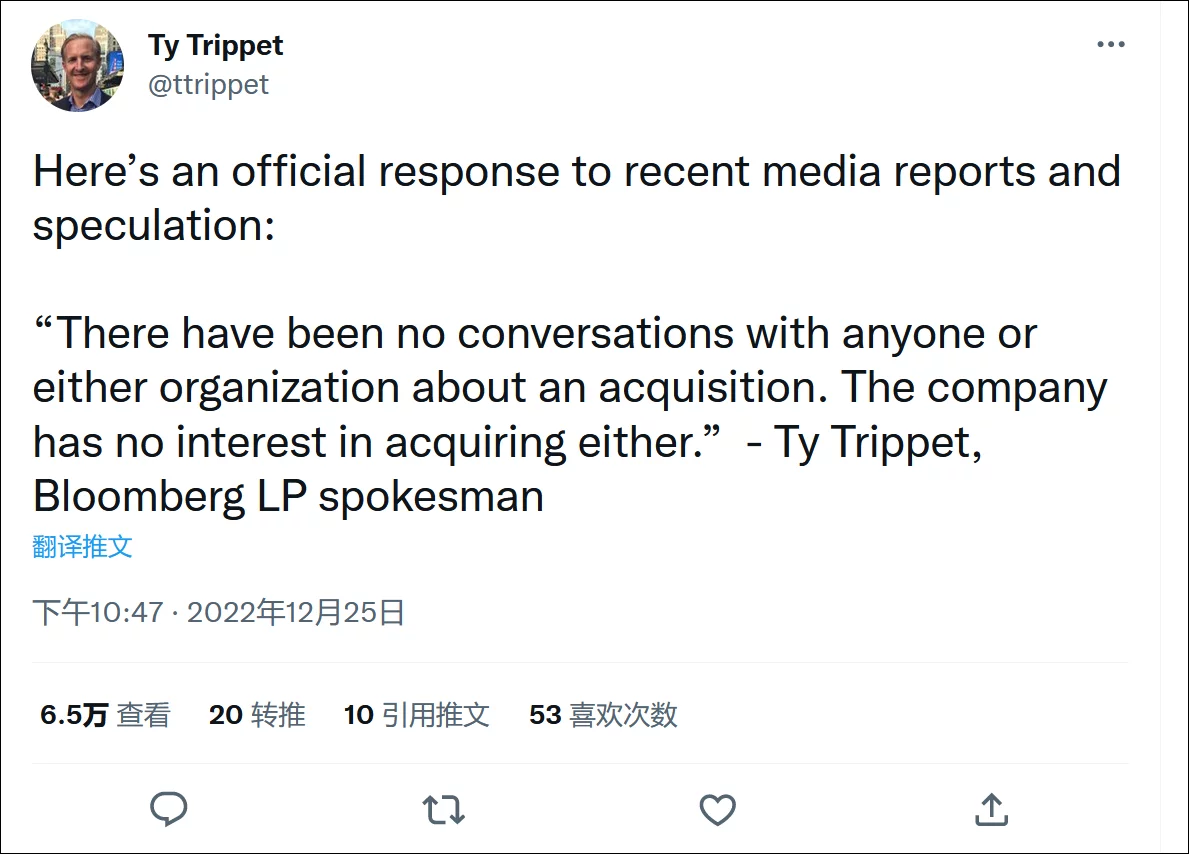Click the share upload arrow icon

[x=990, y=808]
